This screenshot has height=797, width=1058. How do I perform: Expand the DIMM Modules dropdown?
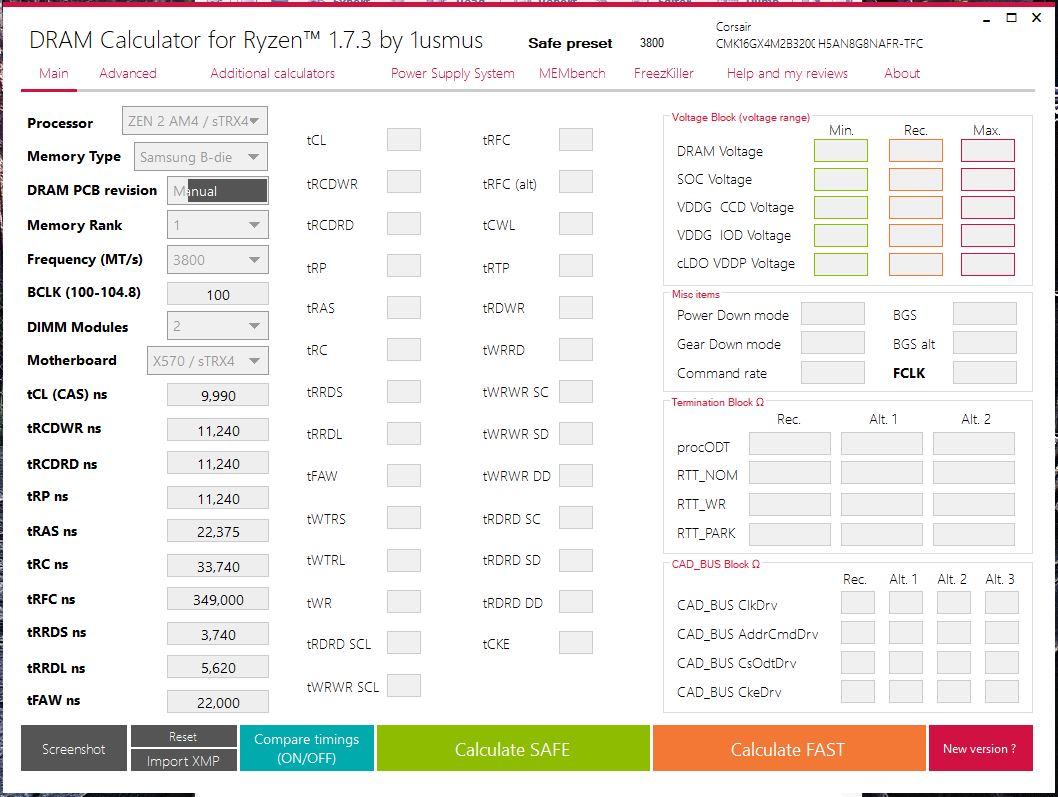pos(217,326)
